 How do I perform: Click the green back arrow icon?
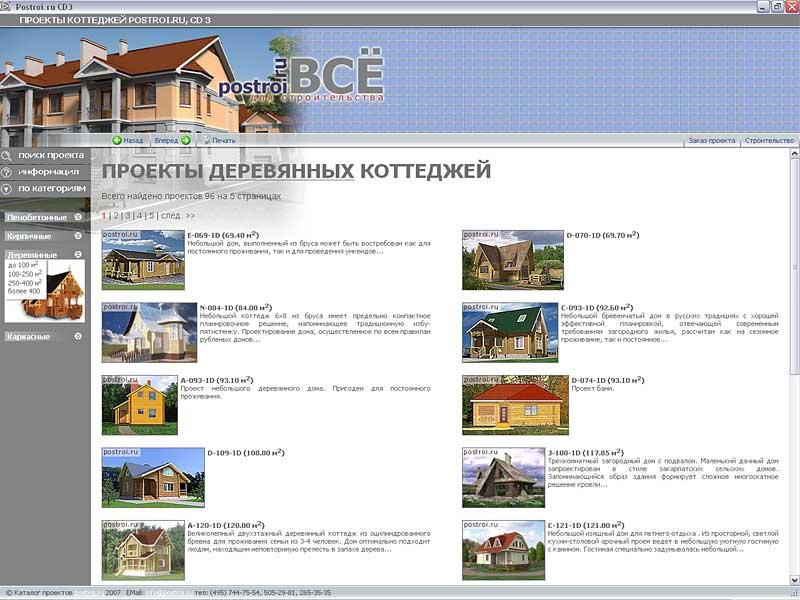click(x=117, y=141)
